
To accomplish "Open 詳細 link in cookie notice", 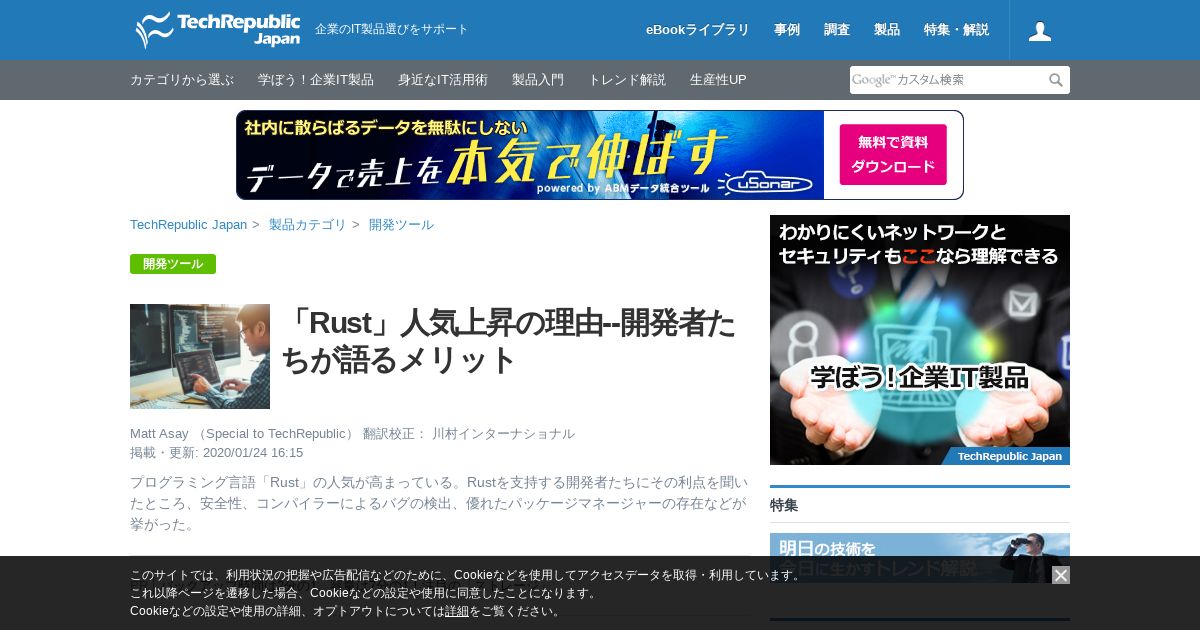I will (x=457, y=611).
